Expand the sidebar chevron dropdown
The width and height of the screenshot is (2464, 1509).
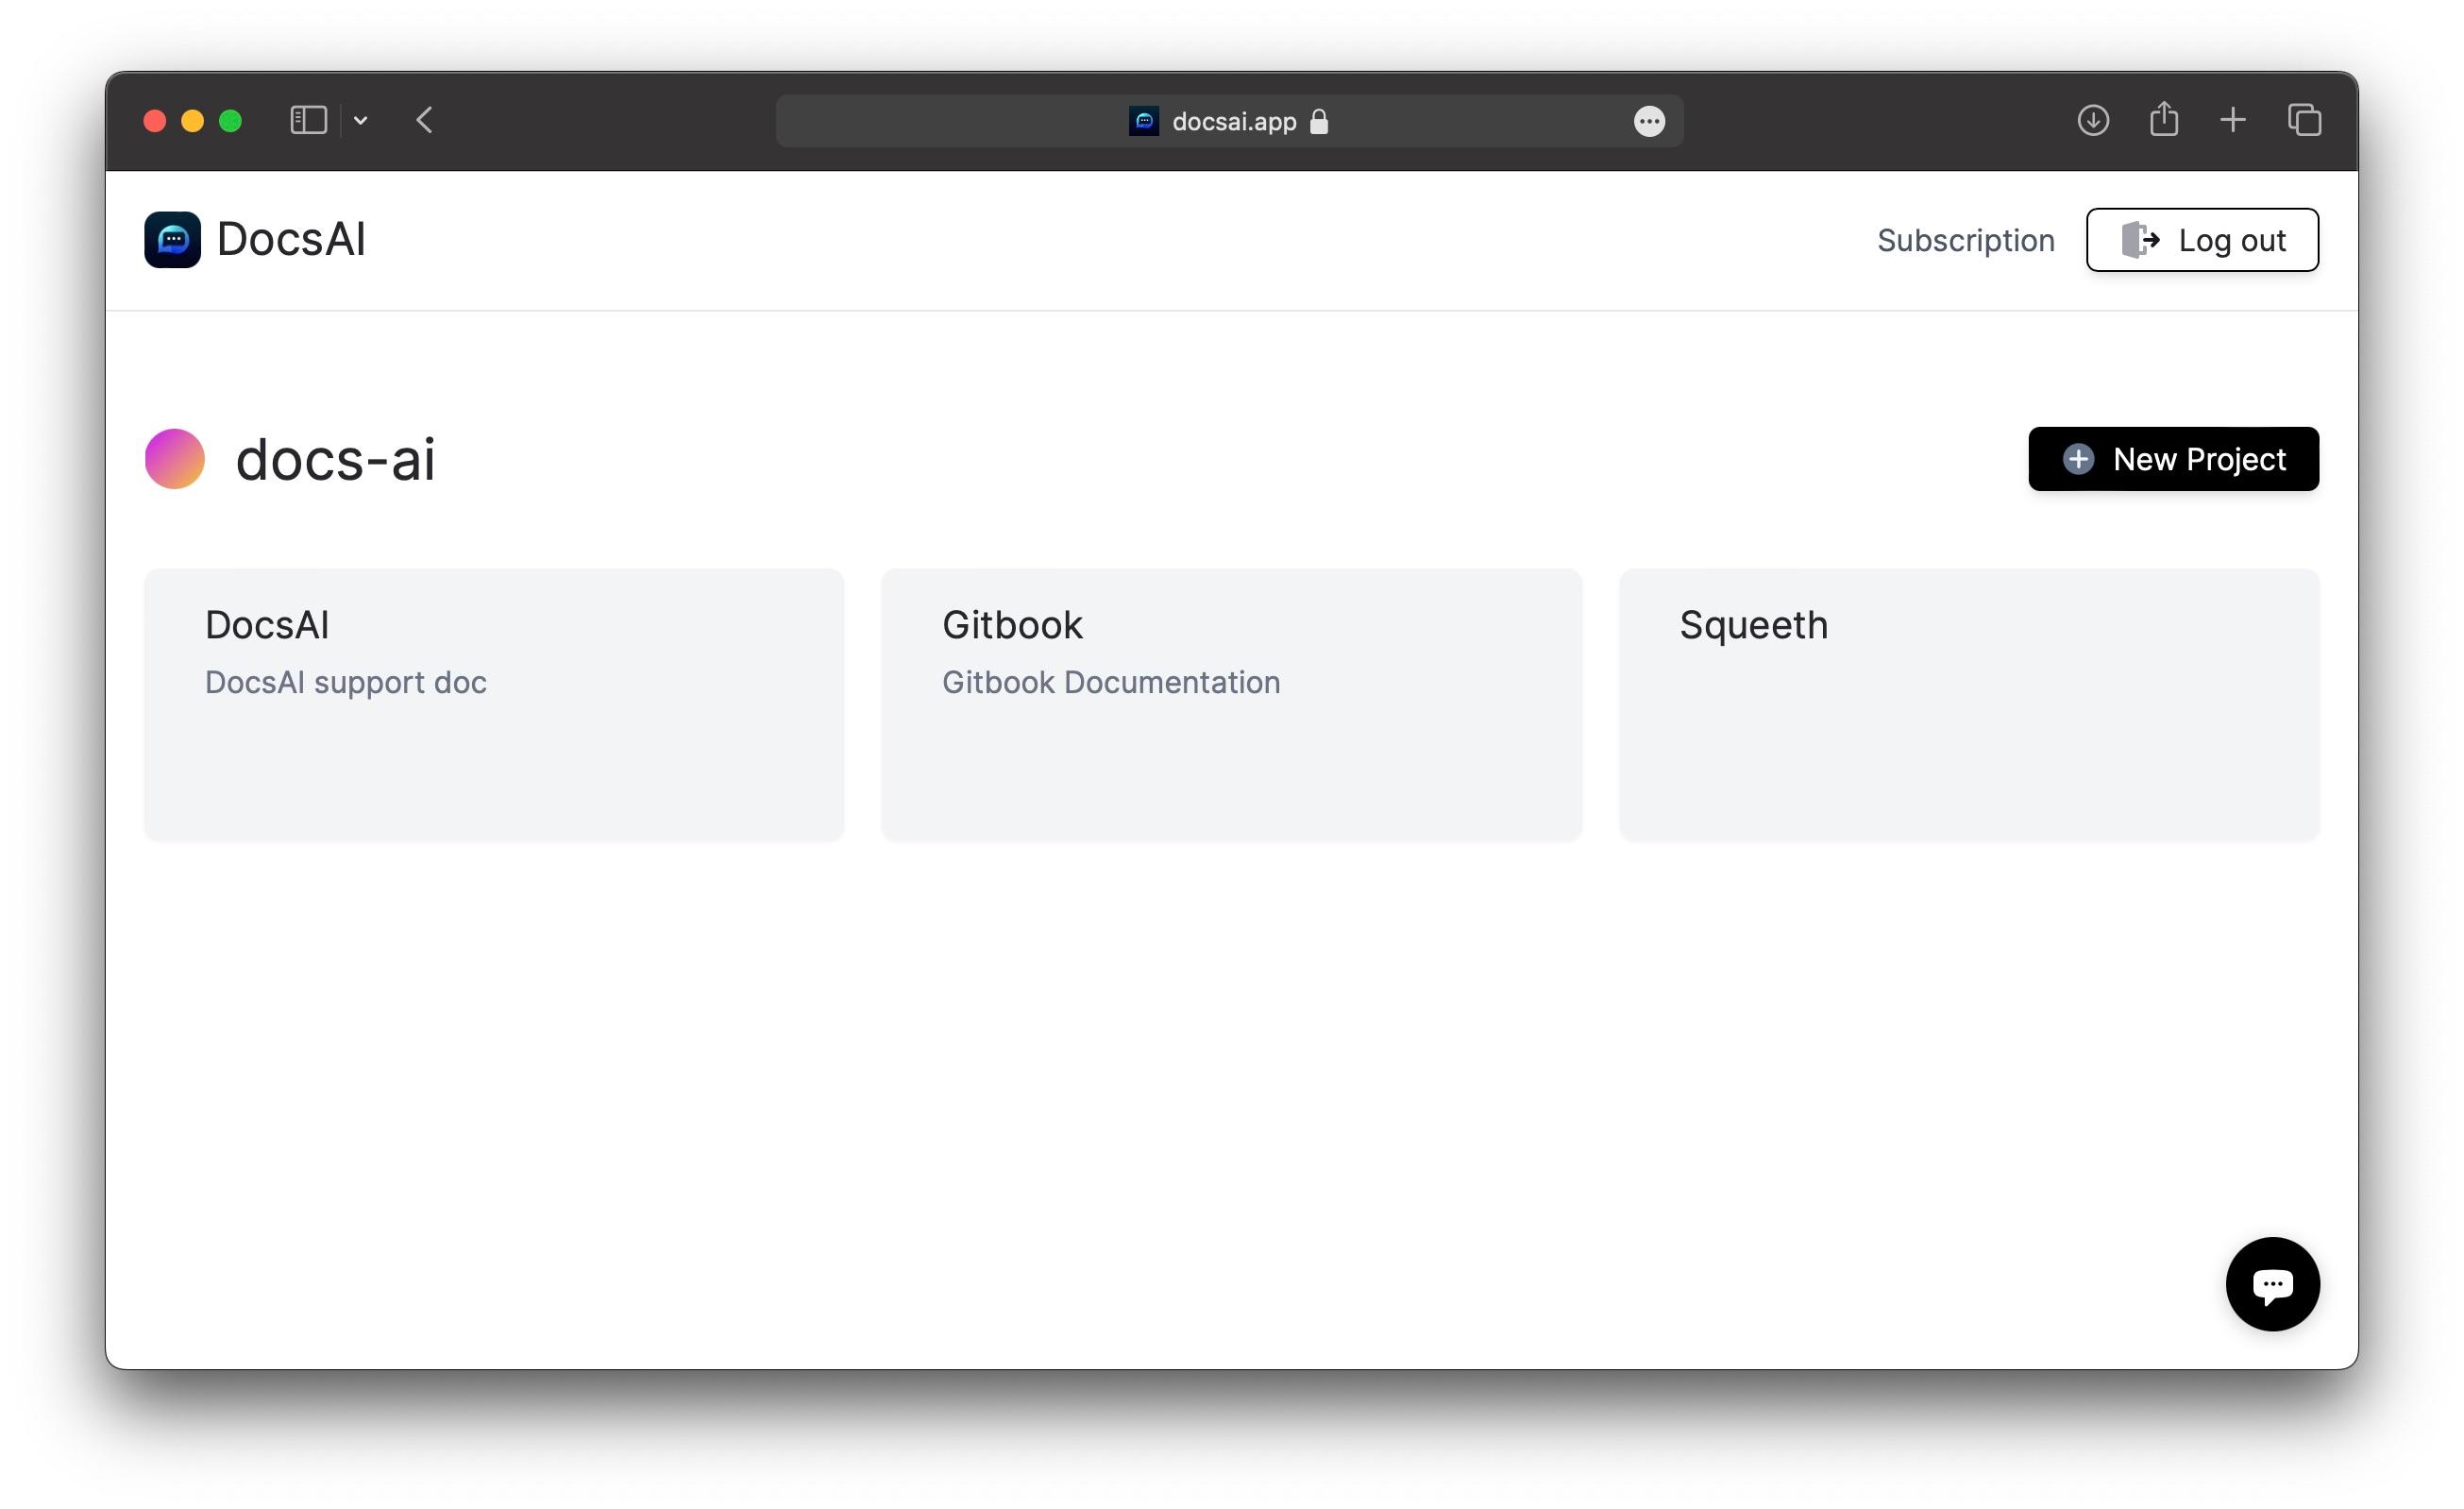tap(361, 121)
